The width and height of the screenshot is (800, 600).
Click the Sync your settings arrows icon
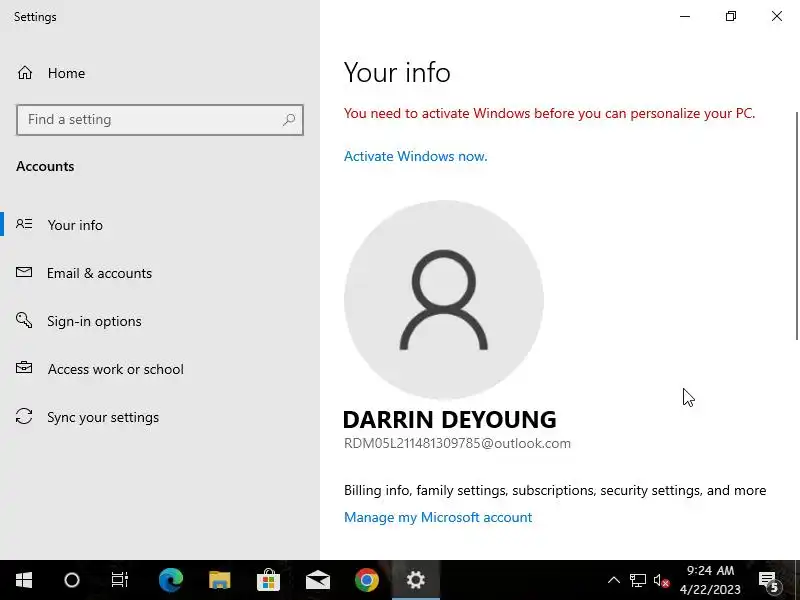(24, 416)
